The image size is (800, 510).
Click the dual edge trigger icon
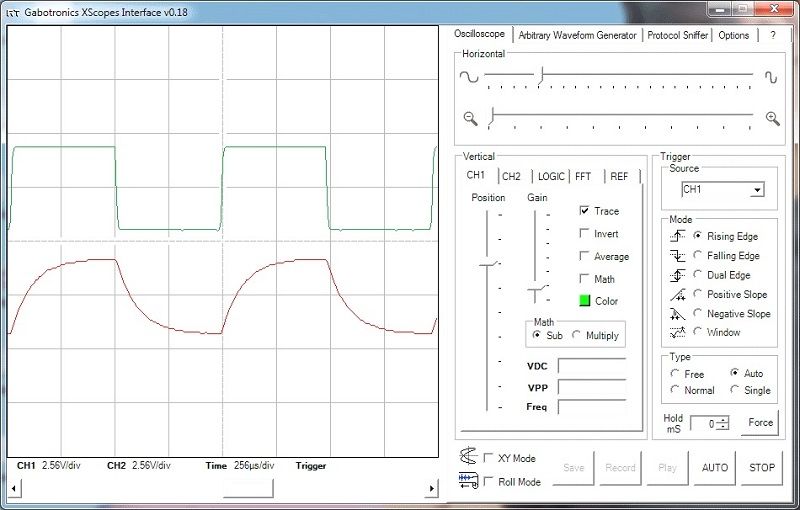(x=678, y=275)
